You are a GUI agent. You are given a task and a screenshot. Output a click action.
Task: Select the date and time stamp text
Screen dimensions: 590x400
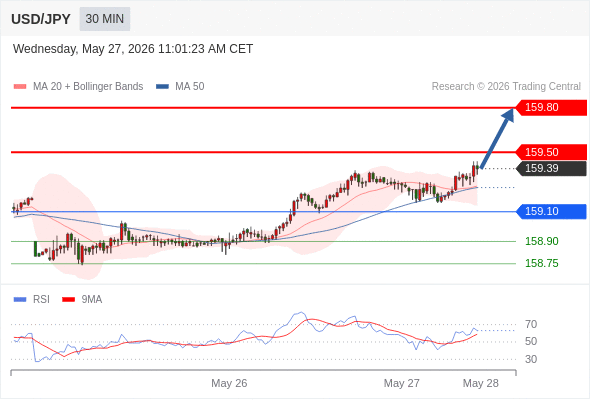tap(133, 49)
